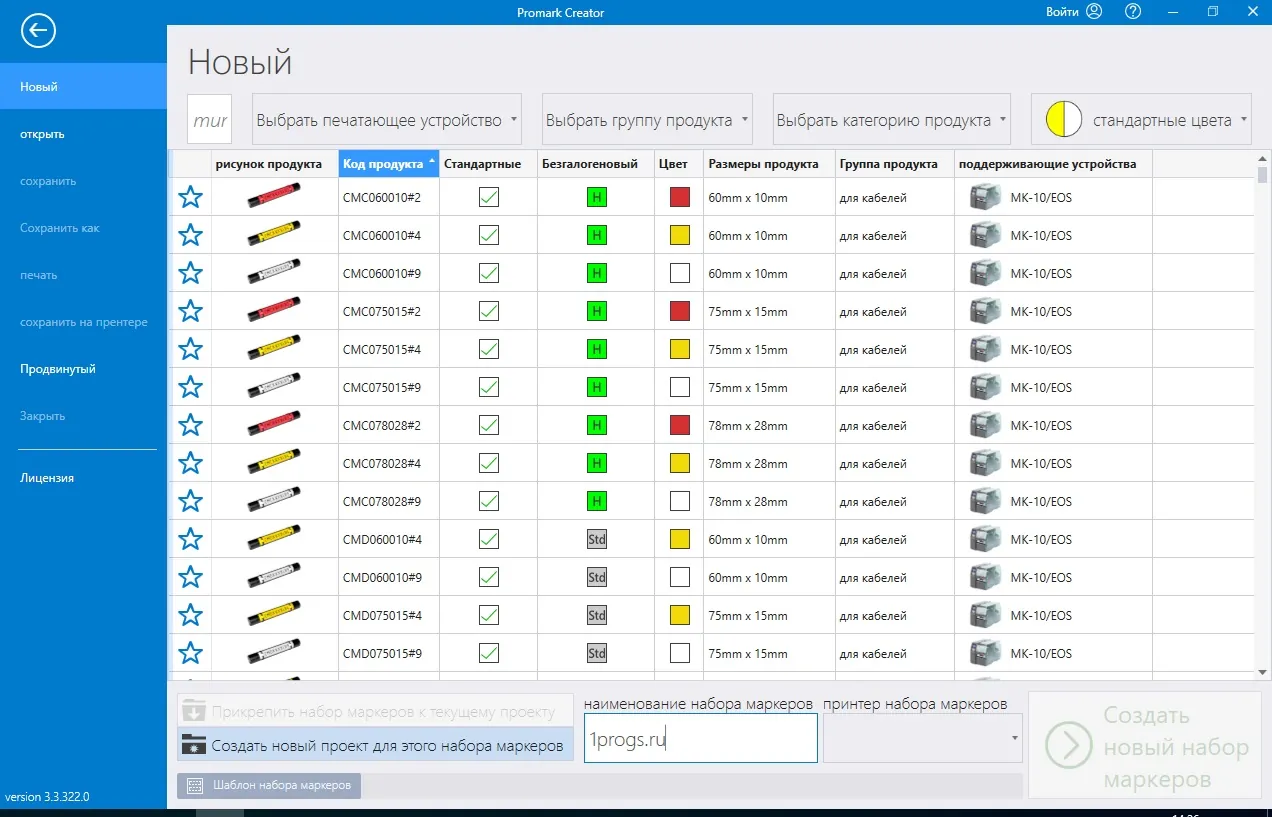Star the CMC078028#2 row
Screen dimensions: 1272x817
190,425
